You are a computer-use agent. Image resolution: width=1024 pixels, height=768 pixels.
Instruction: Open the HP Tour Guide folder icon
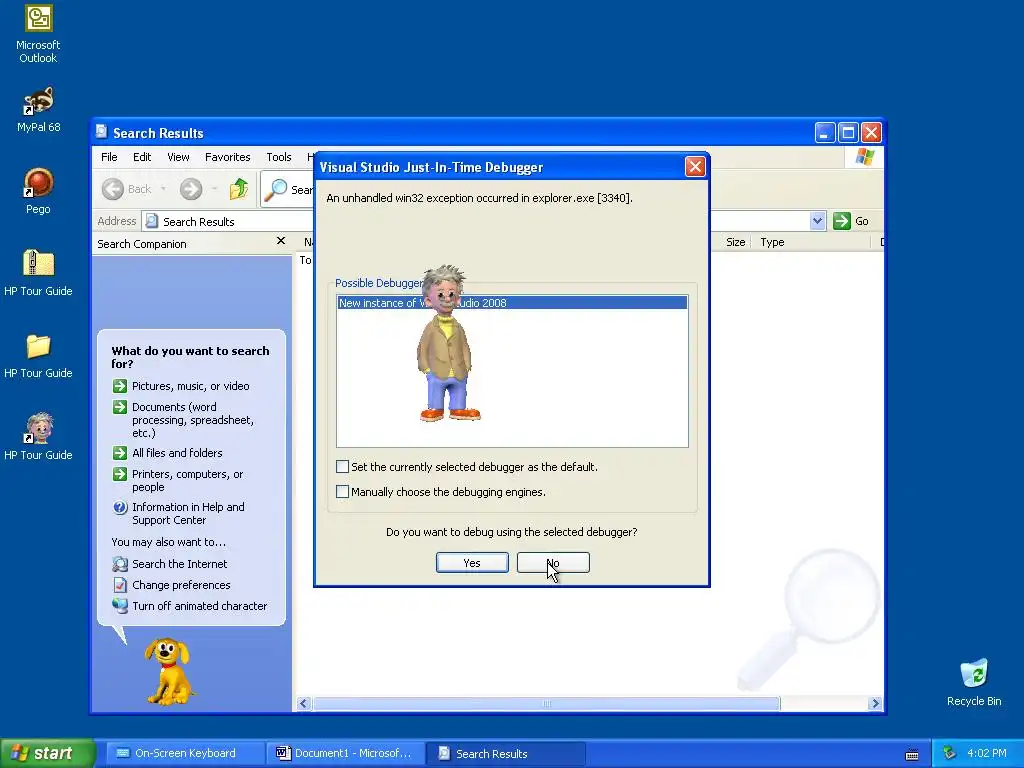coord(38,355)
